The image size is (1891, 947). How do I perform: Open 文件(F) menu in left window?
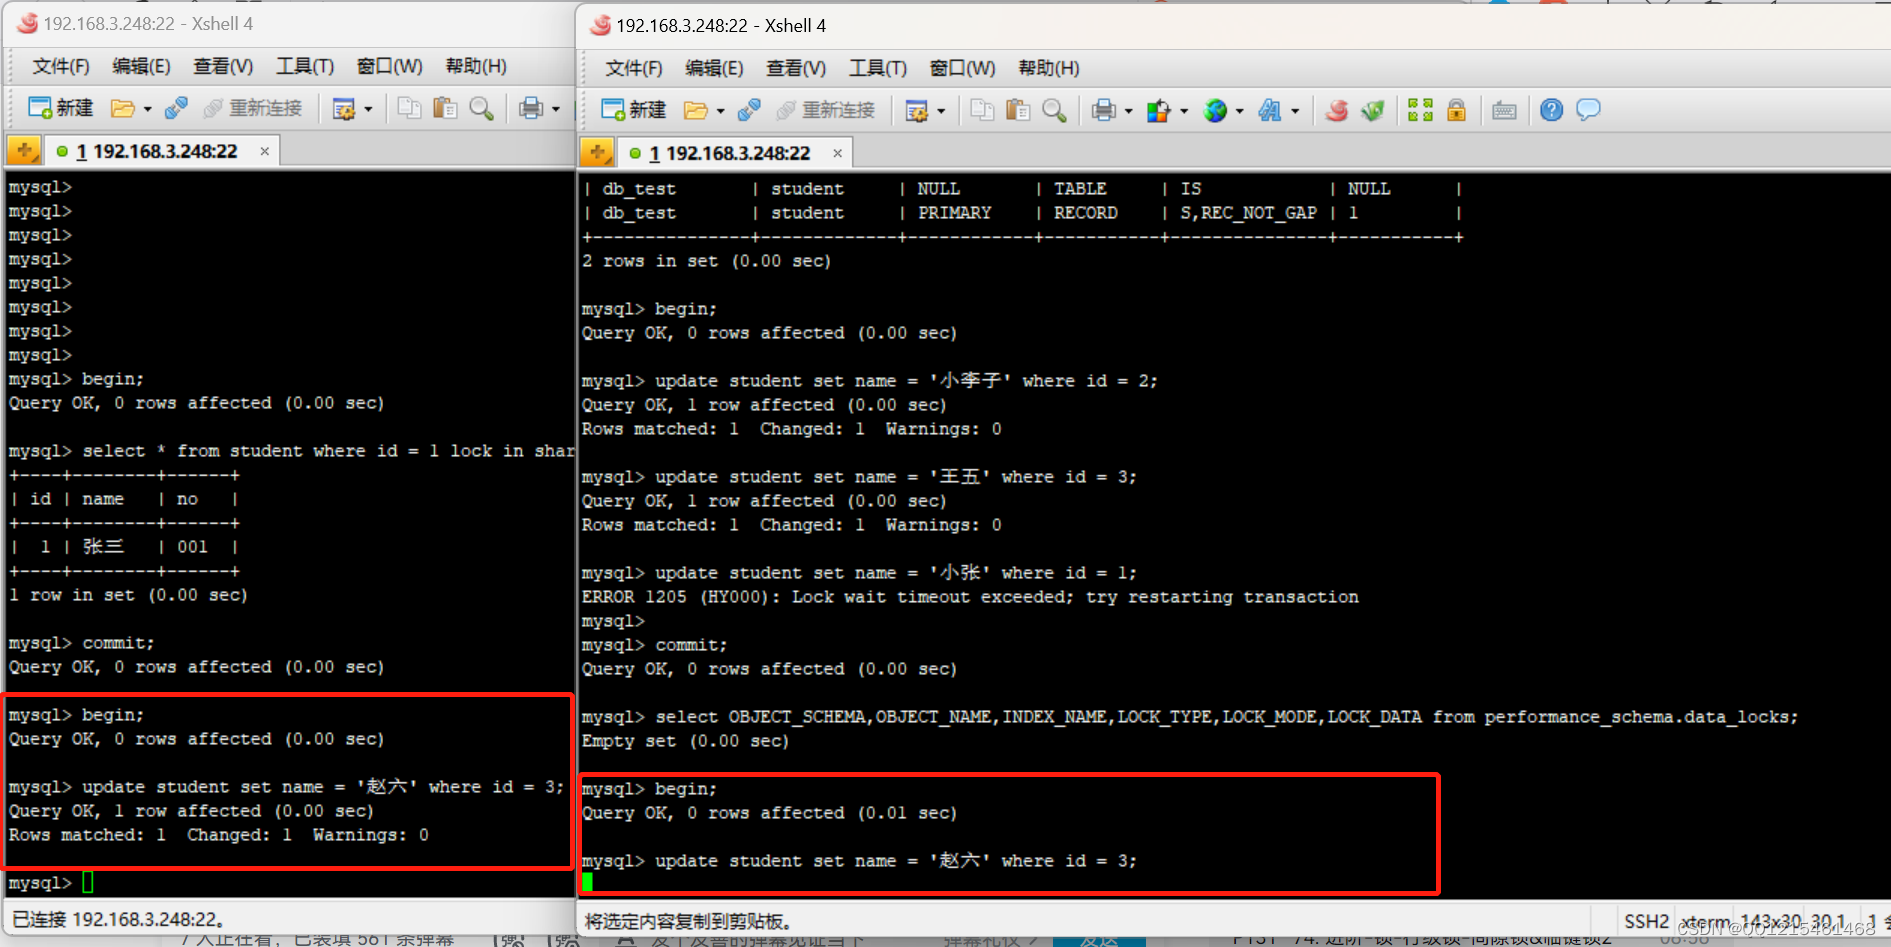[61, 66]
